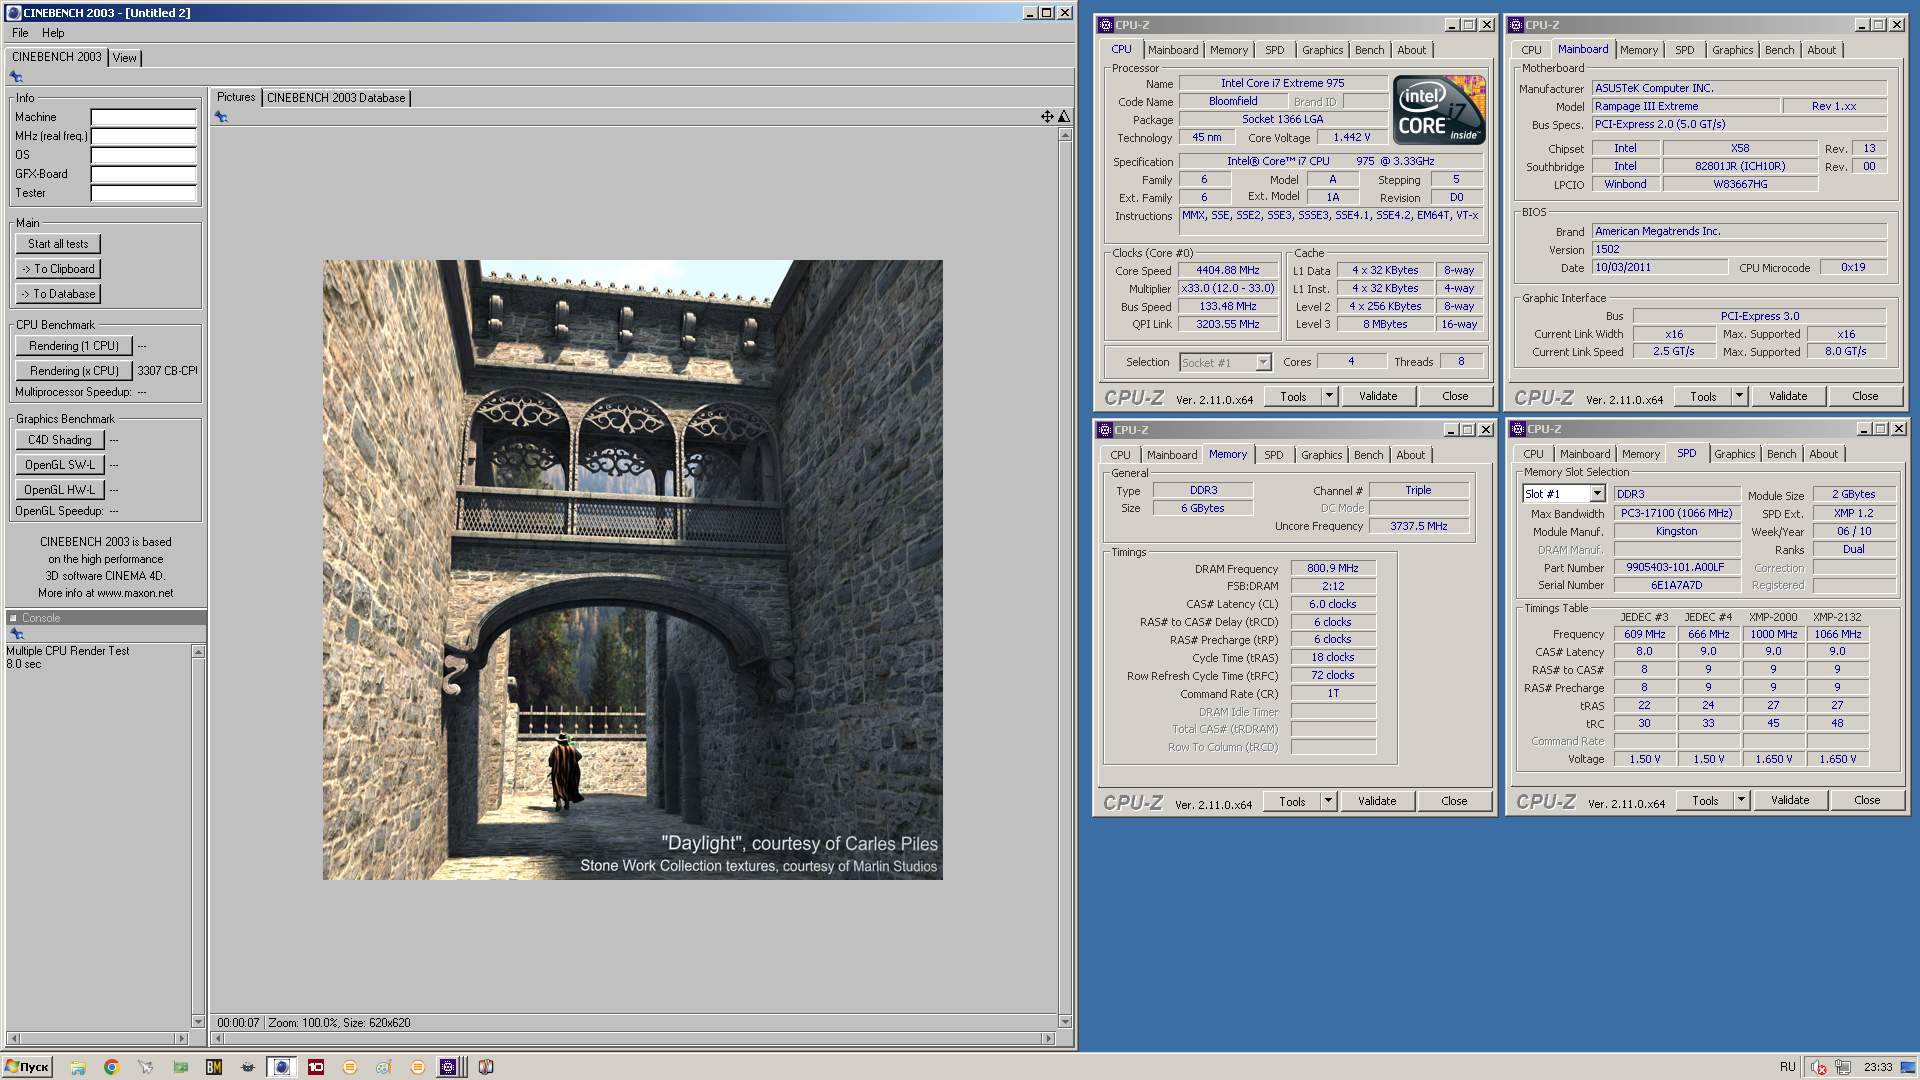Run the C4D Shading test
Screen dimensions: 1920x1080
tap(60, 440)
